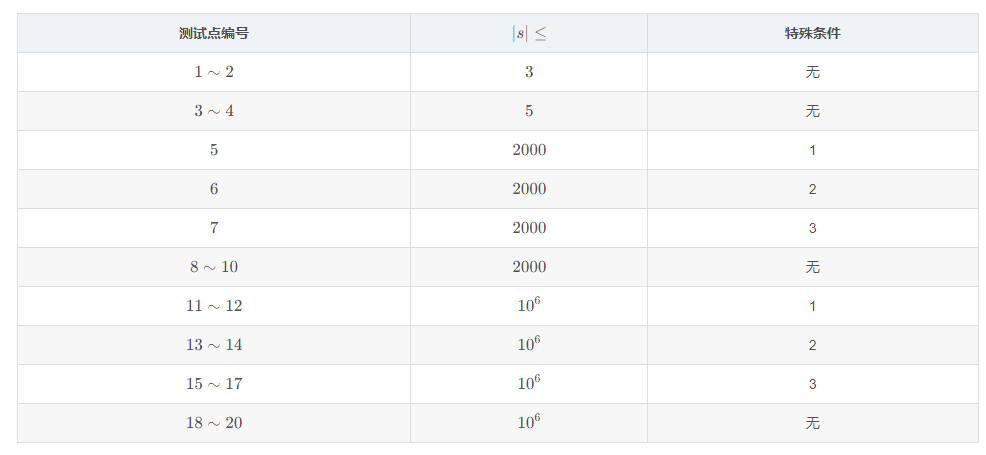Click the |s| limit in row 1 ∼ 2
The image size is (986, 455).
529,72
